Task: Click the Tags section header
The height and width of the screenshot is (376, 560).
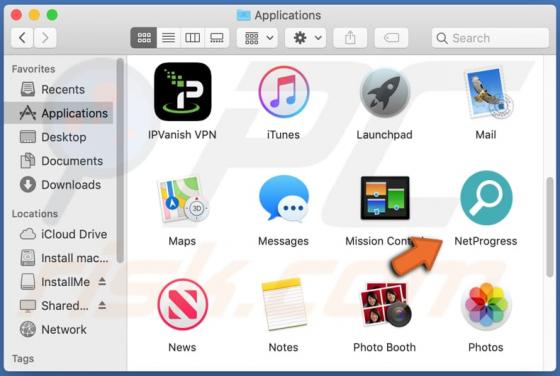Action: [x=23, y=359]
